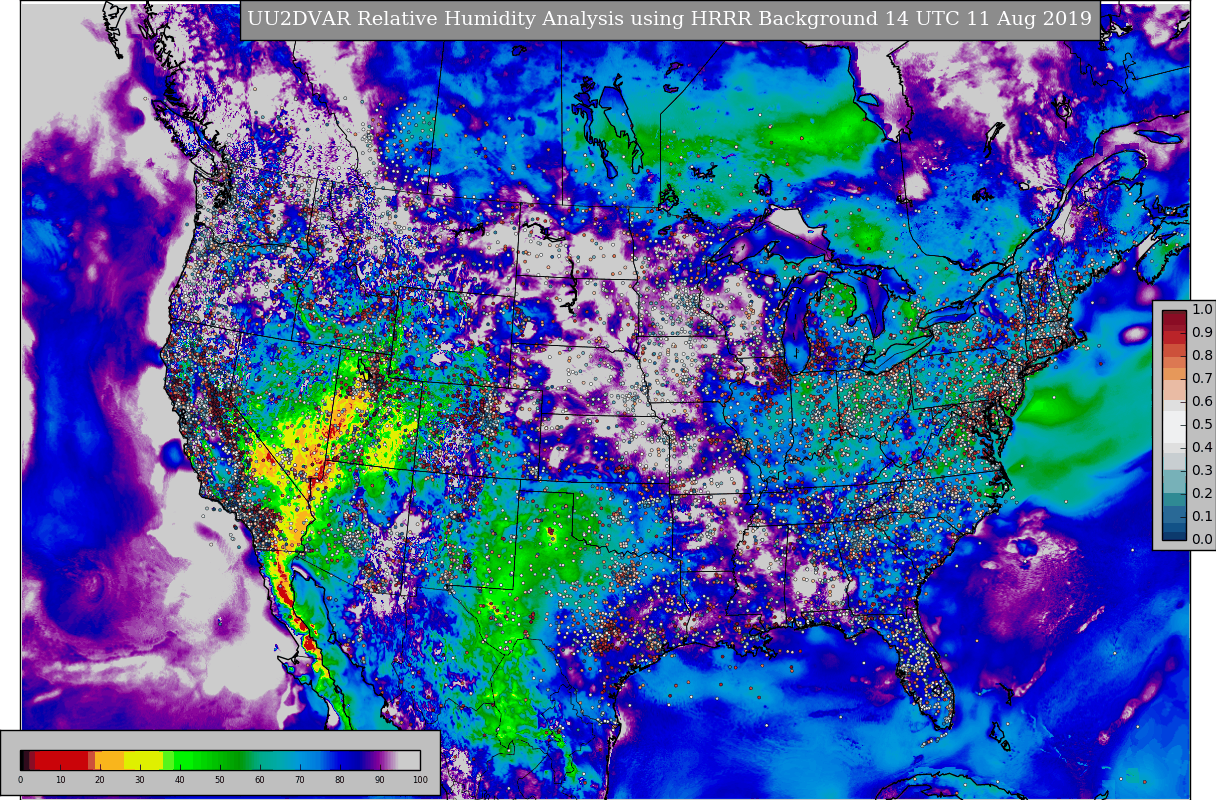Click the "0.0" label on right colorbar
The image size is (1216, 800).
pyautogui.click(x=1202, y=540)
